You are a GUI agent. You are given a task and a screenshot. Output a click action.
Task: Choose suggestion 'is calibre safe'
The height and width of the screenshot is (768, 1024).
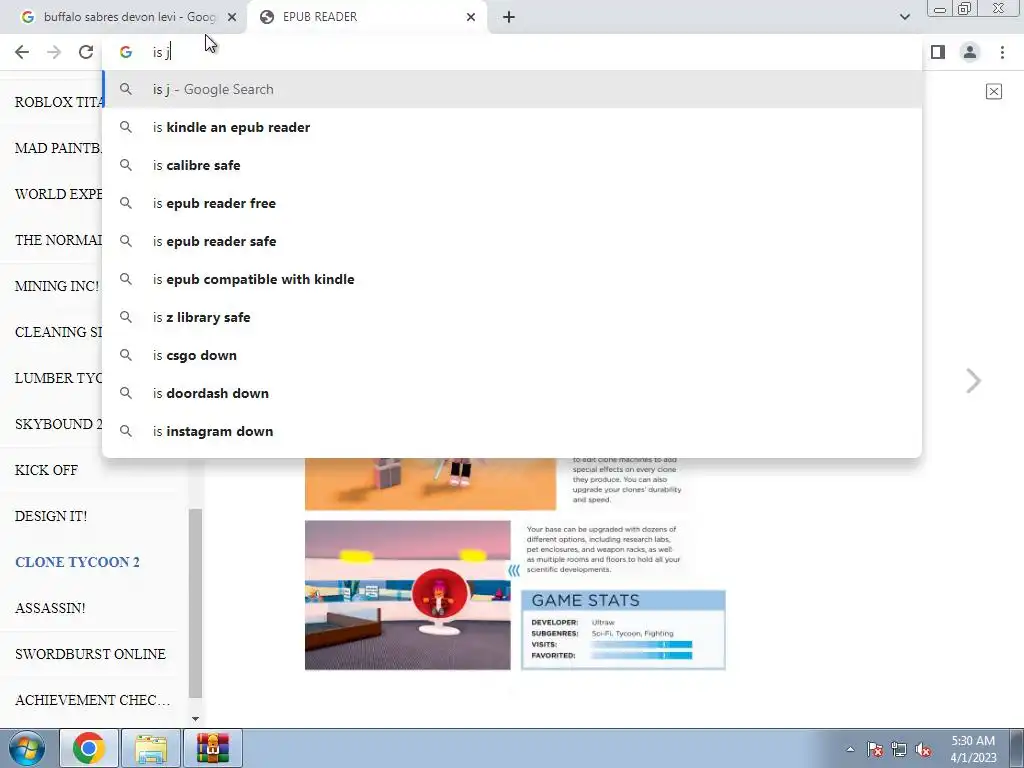click(512, 165)
